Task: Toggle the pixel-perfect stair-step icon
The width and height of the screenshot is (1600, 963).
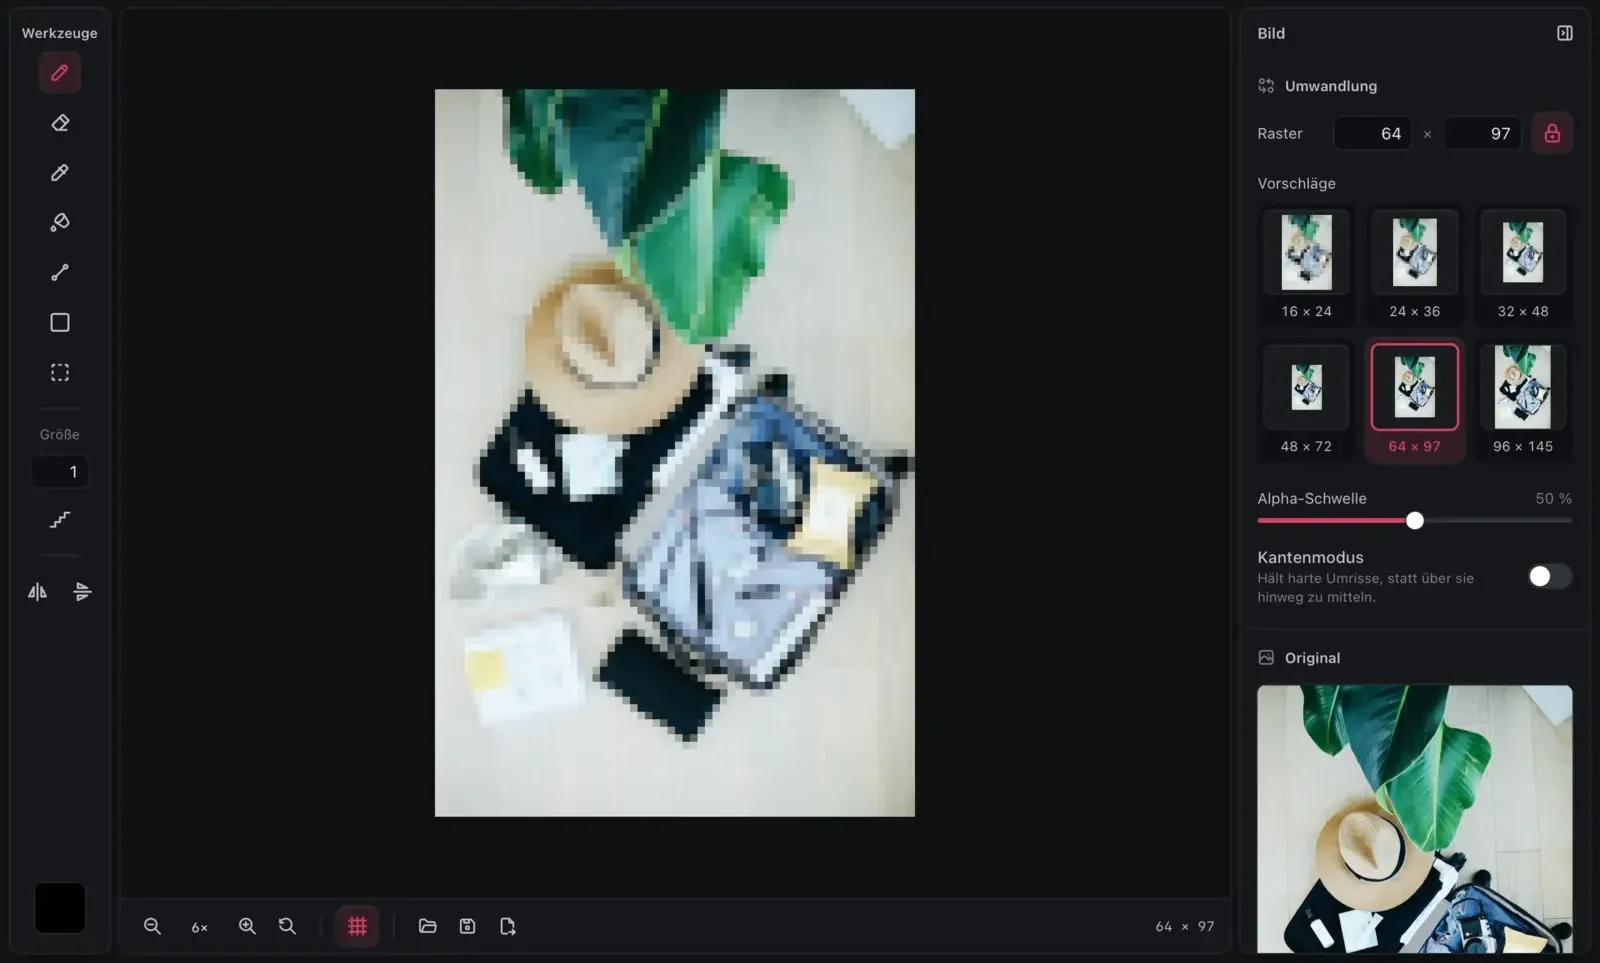Action: click(x=60, y=520)
